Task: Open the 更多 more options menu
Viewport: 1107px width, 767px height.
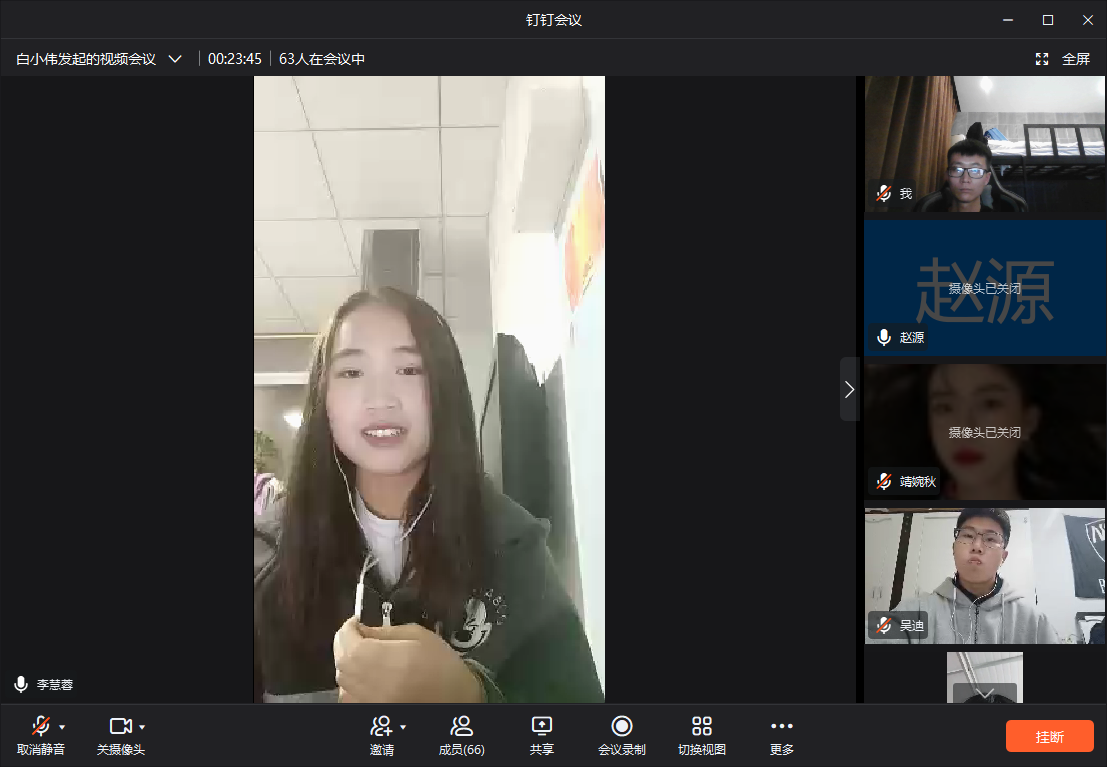Action: tap(781, 735)
